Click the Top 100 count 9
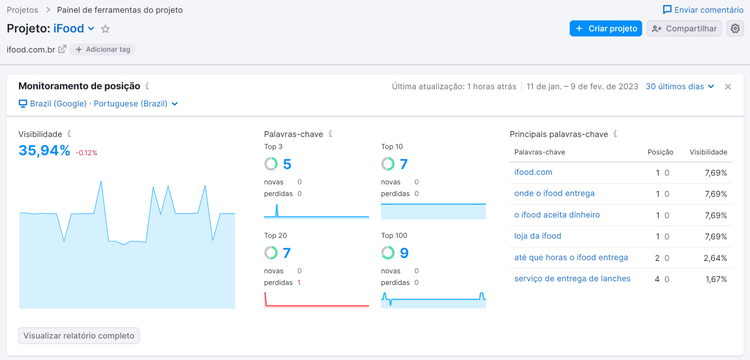The height and width of the screenshot is (360, 750). pos(404,252)
